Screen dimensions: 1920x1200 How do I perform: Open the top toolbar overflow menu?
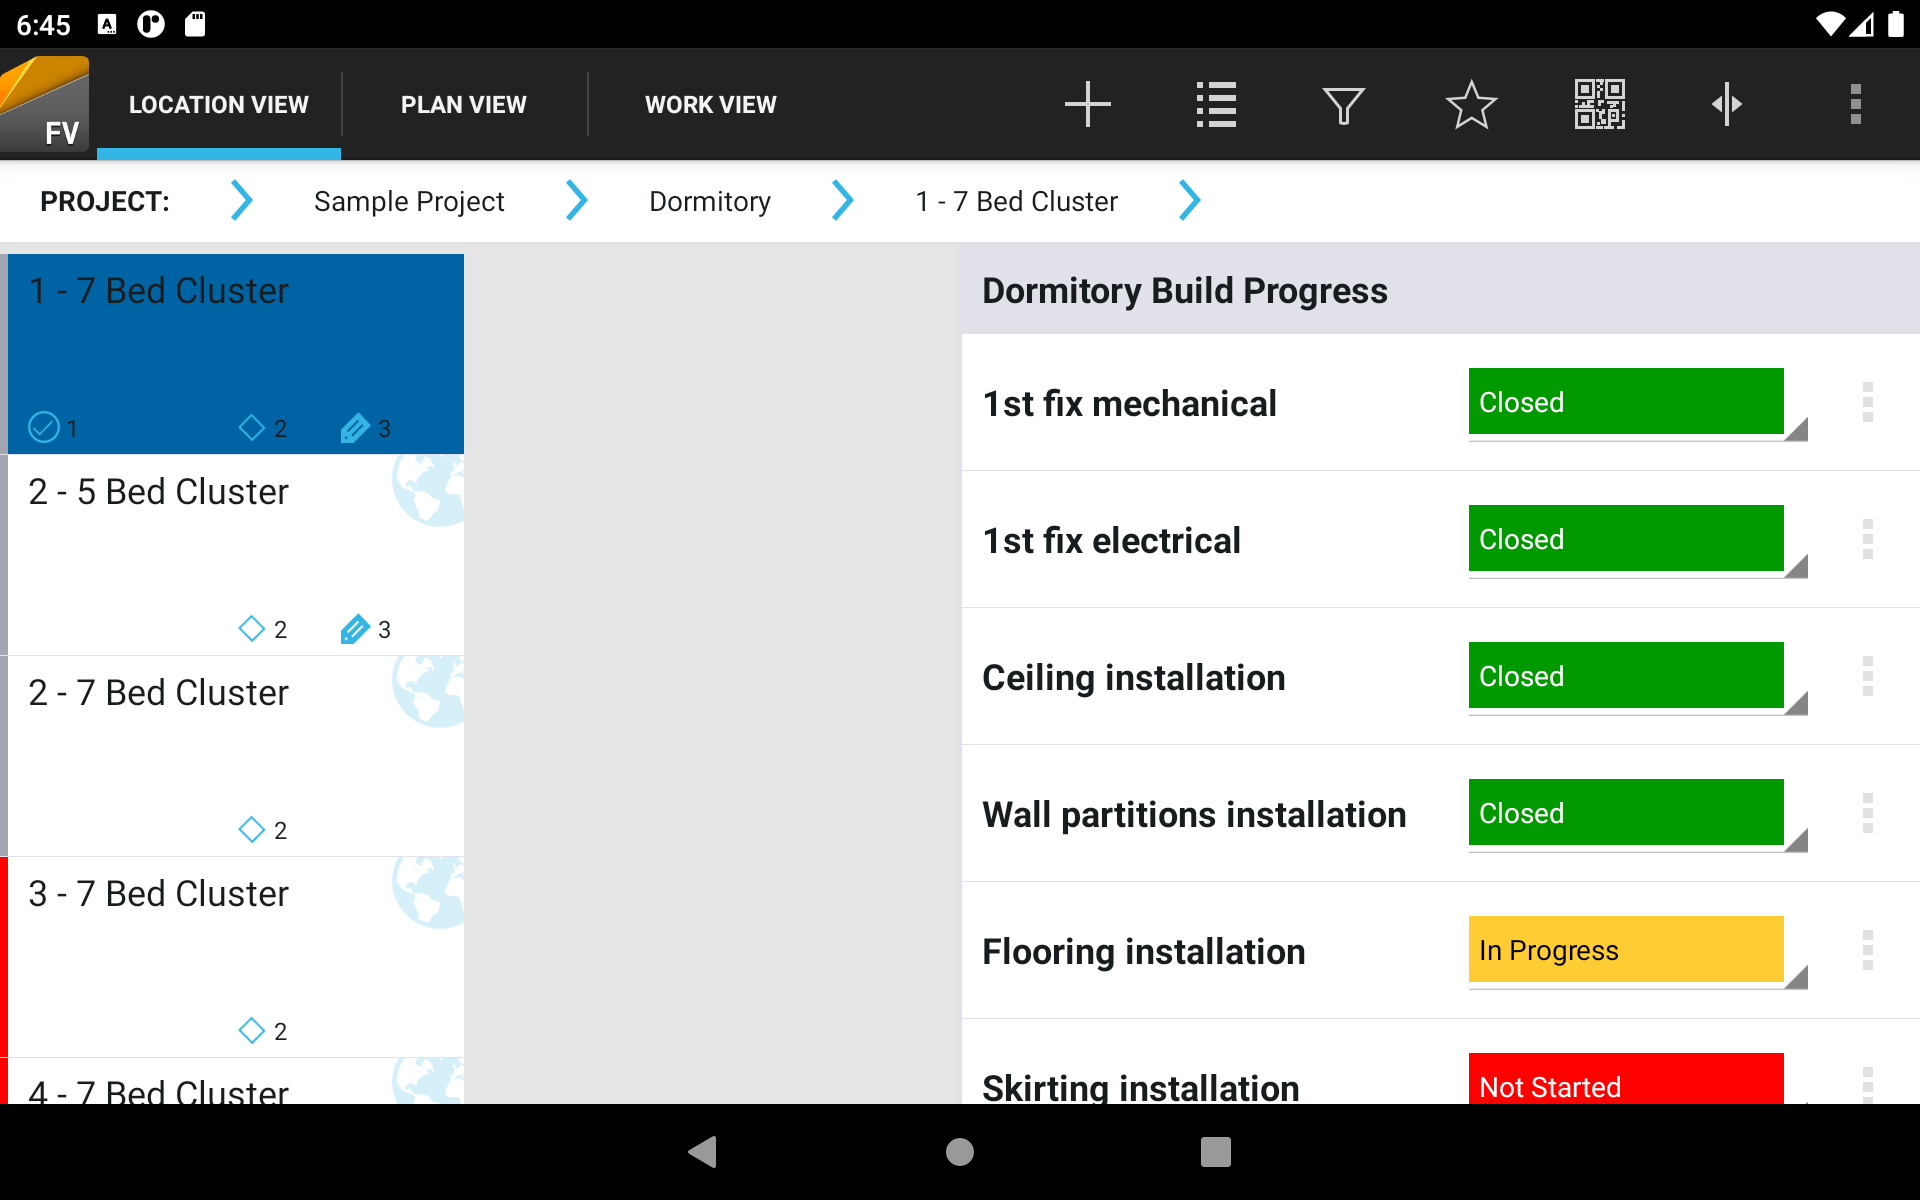point(1855,104)
